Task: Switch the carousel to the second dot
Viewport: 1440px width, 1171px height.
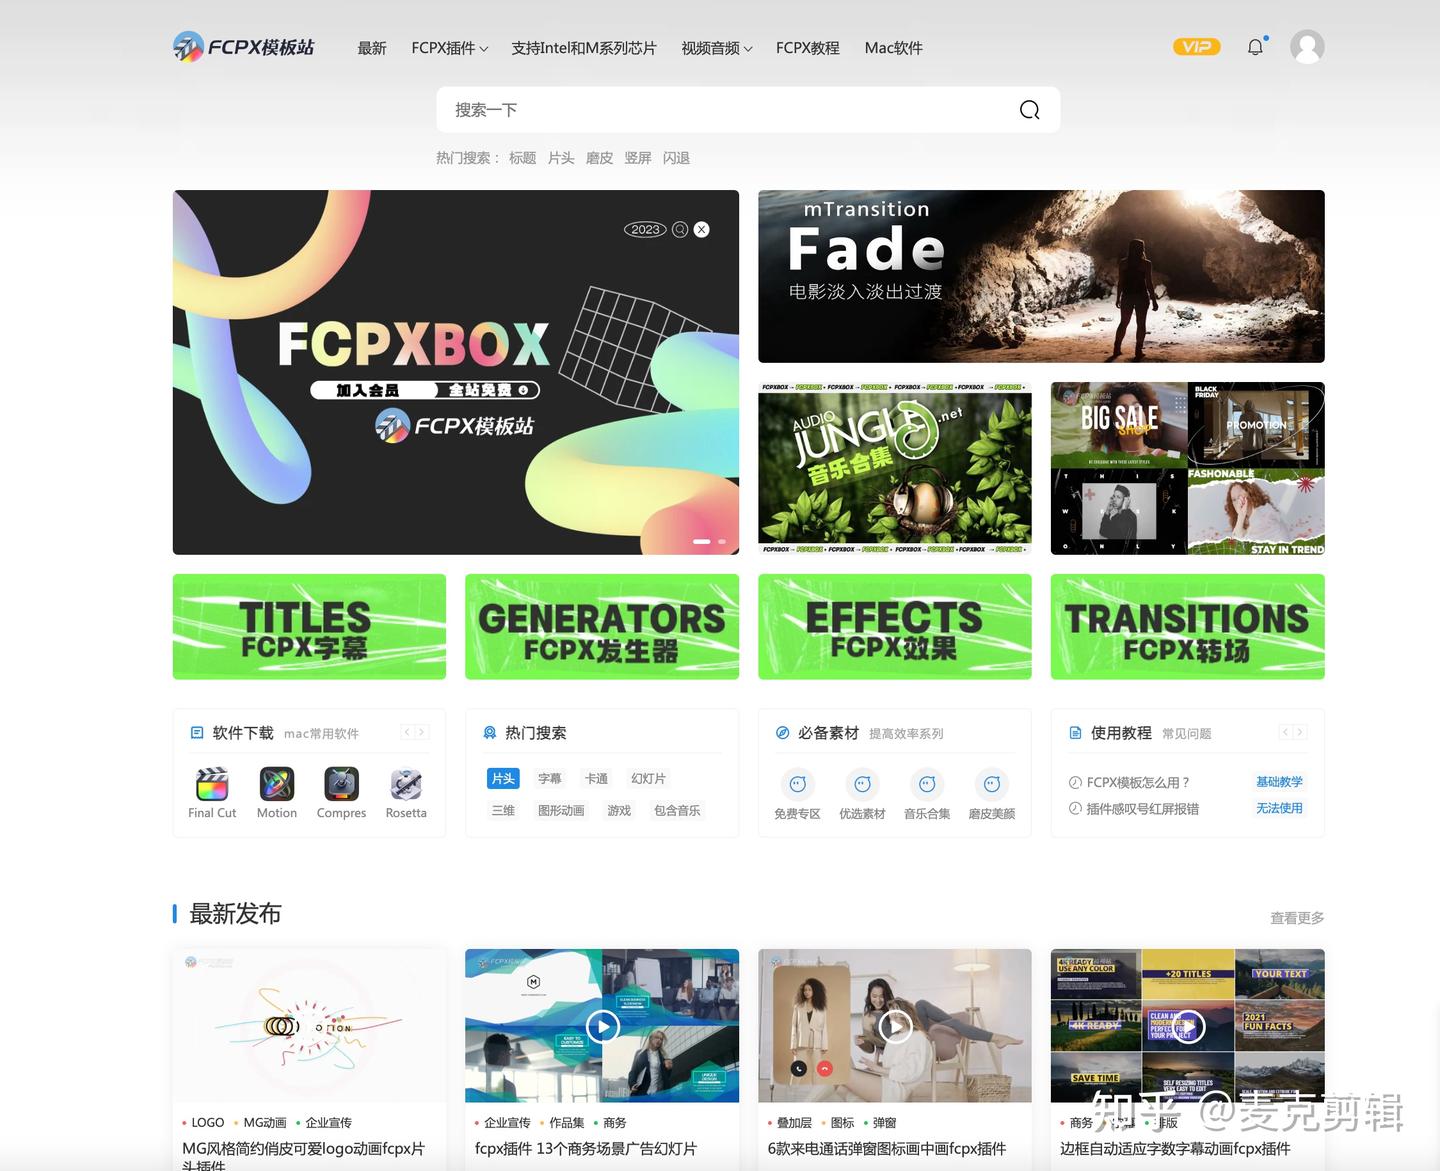Action: (x=721, y=541)
